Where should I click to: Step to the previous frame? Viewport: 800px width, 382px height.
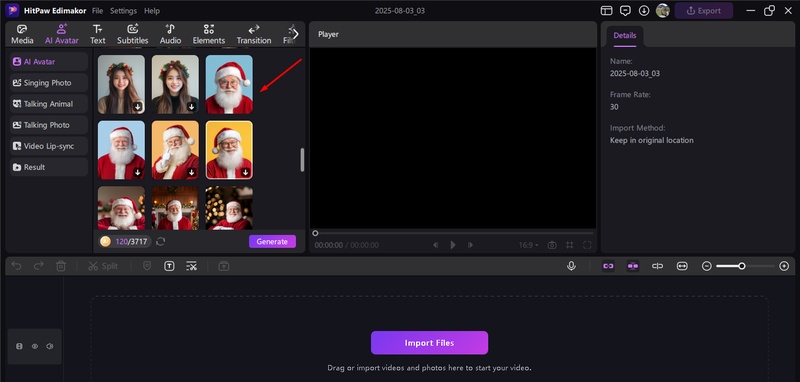pos(435,245)
